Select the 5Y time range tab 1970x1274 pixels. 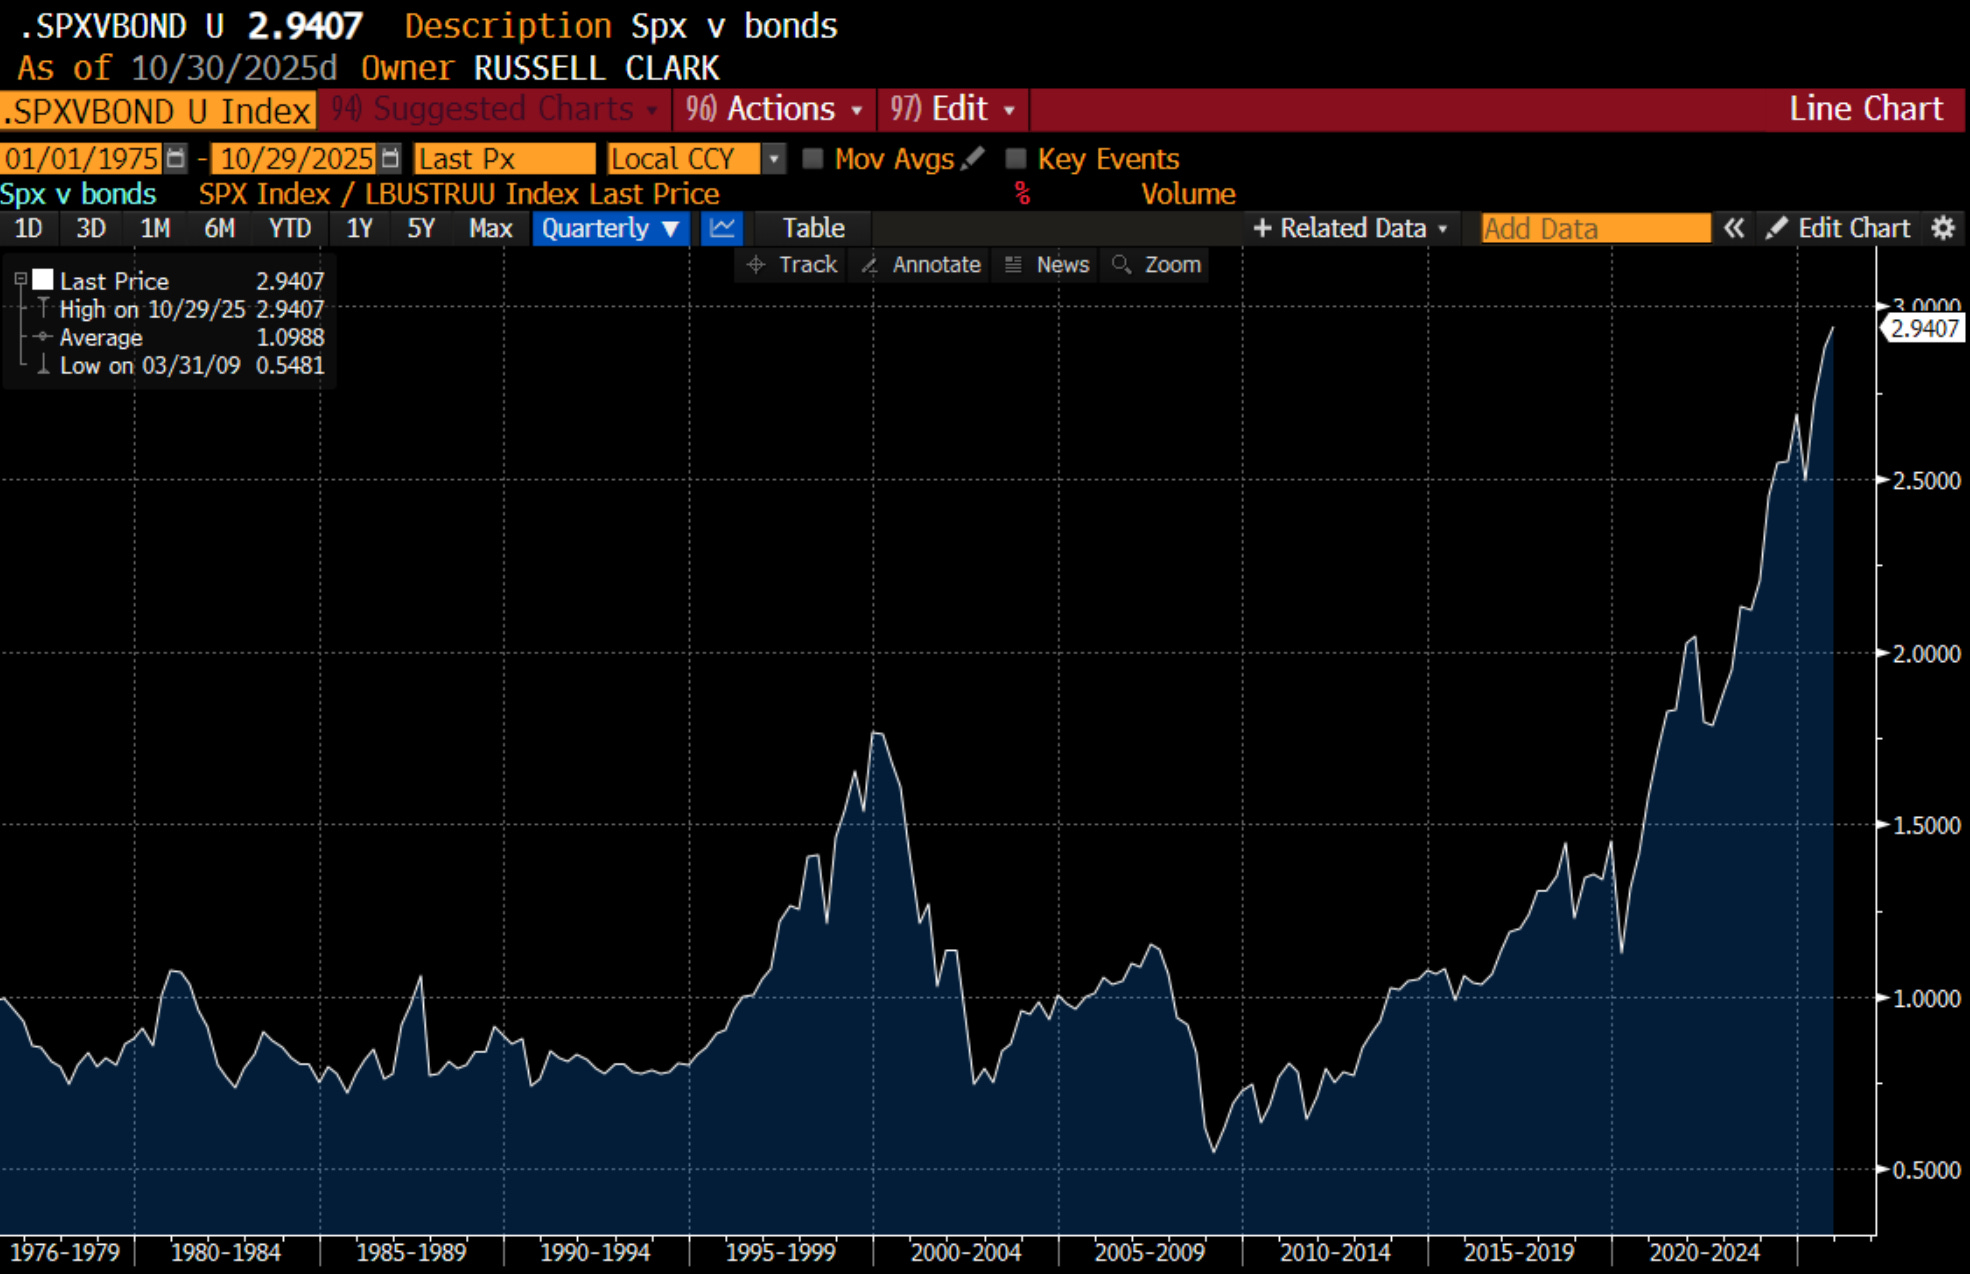420,228
